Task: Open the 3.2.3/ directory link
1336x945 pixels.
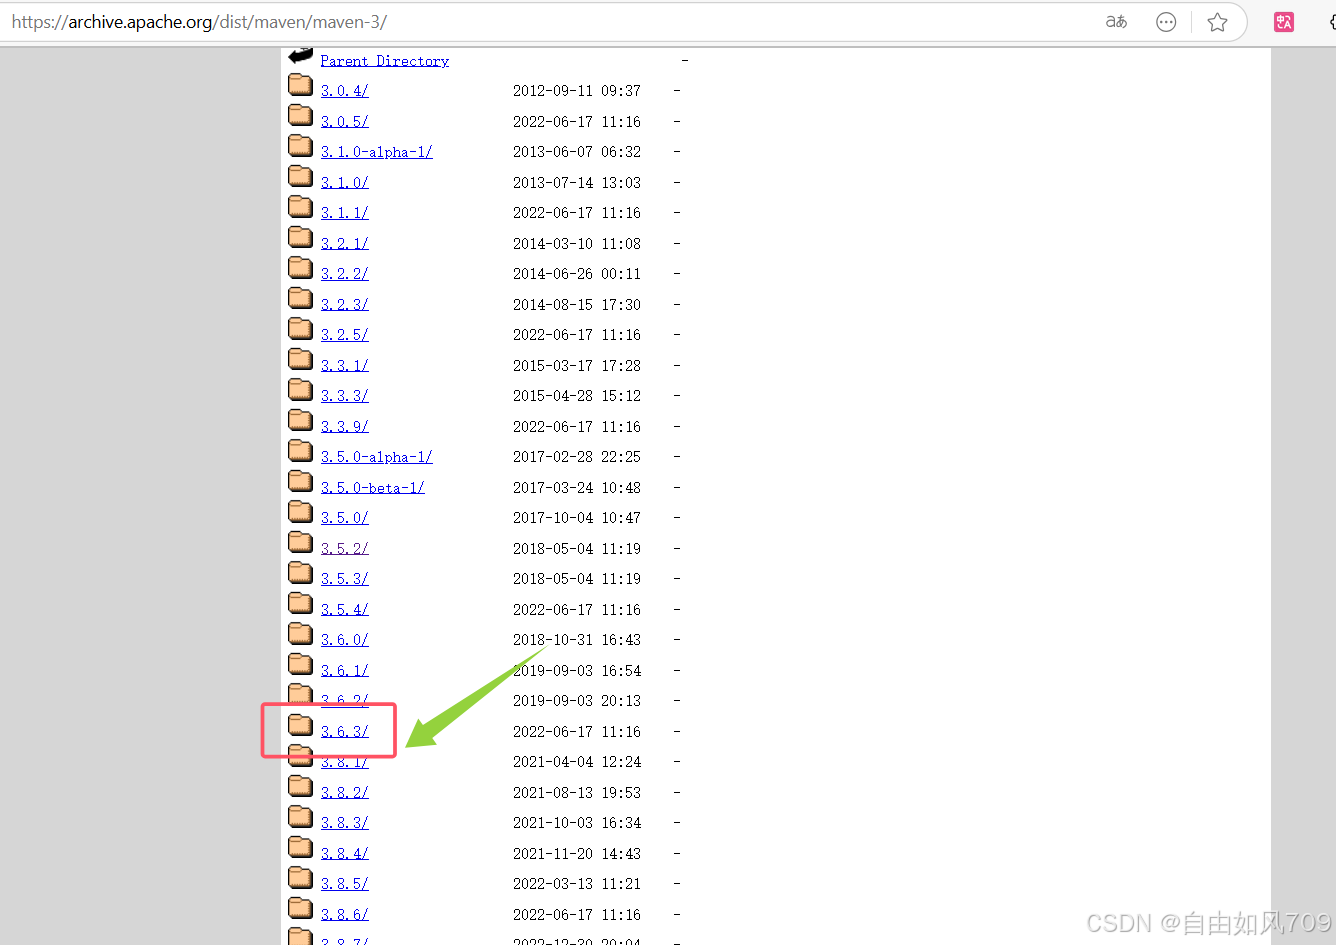Action: 345,305
